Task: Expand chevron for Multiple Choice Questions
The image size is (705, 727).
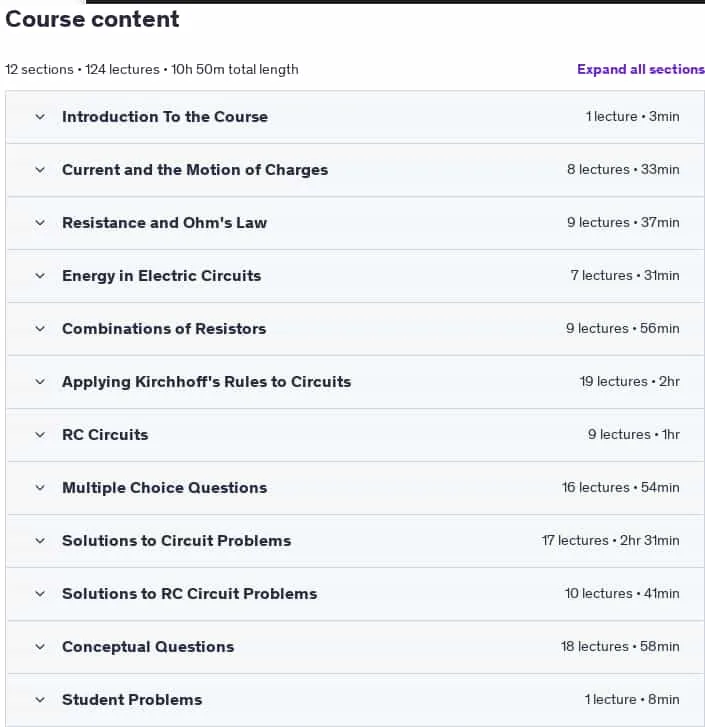Action: (40, 488)
